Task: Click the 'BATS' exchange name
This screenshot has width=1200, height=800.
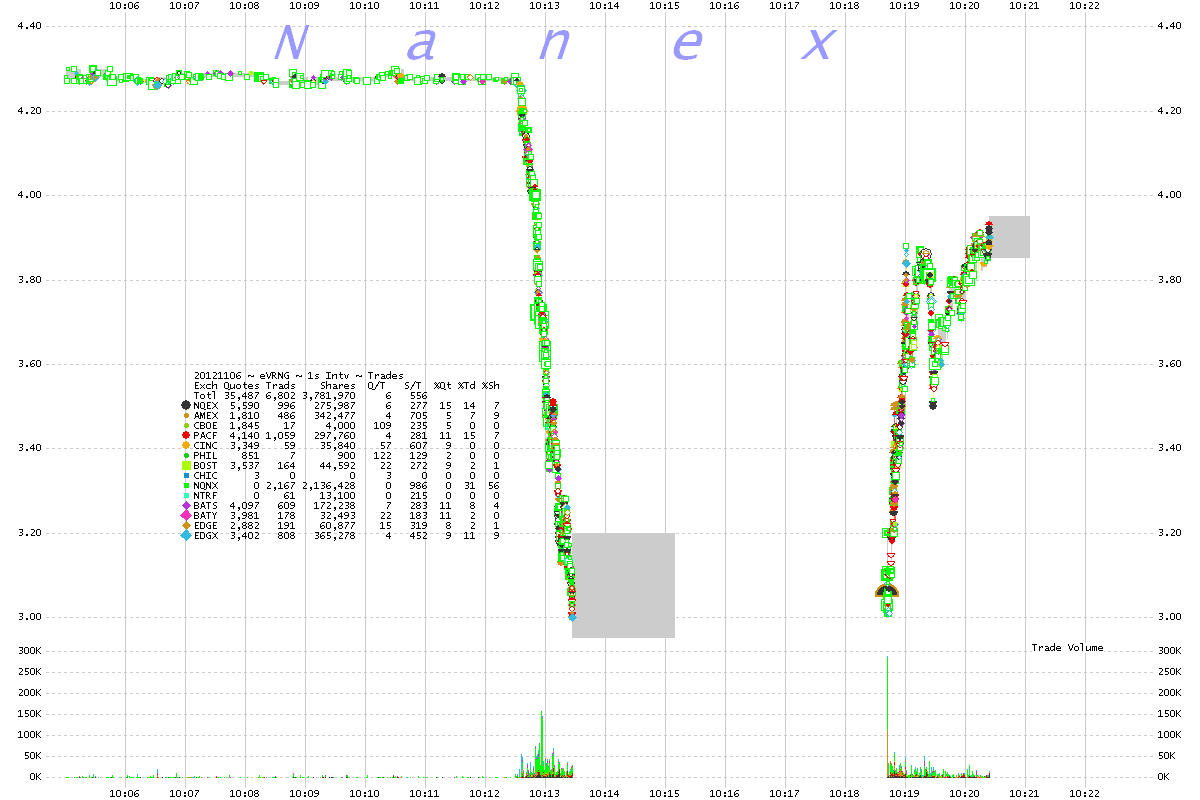Action: point(206,505)
